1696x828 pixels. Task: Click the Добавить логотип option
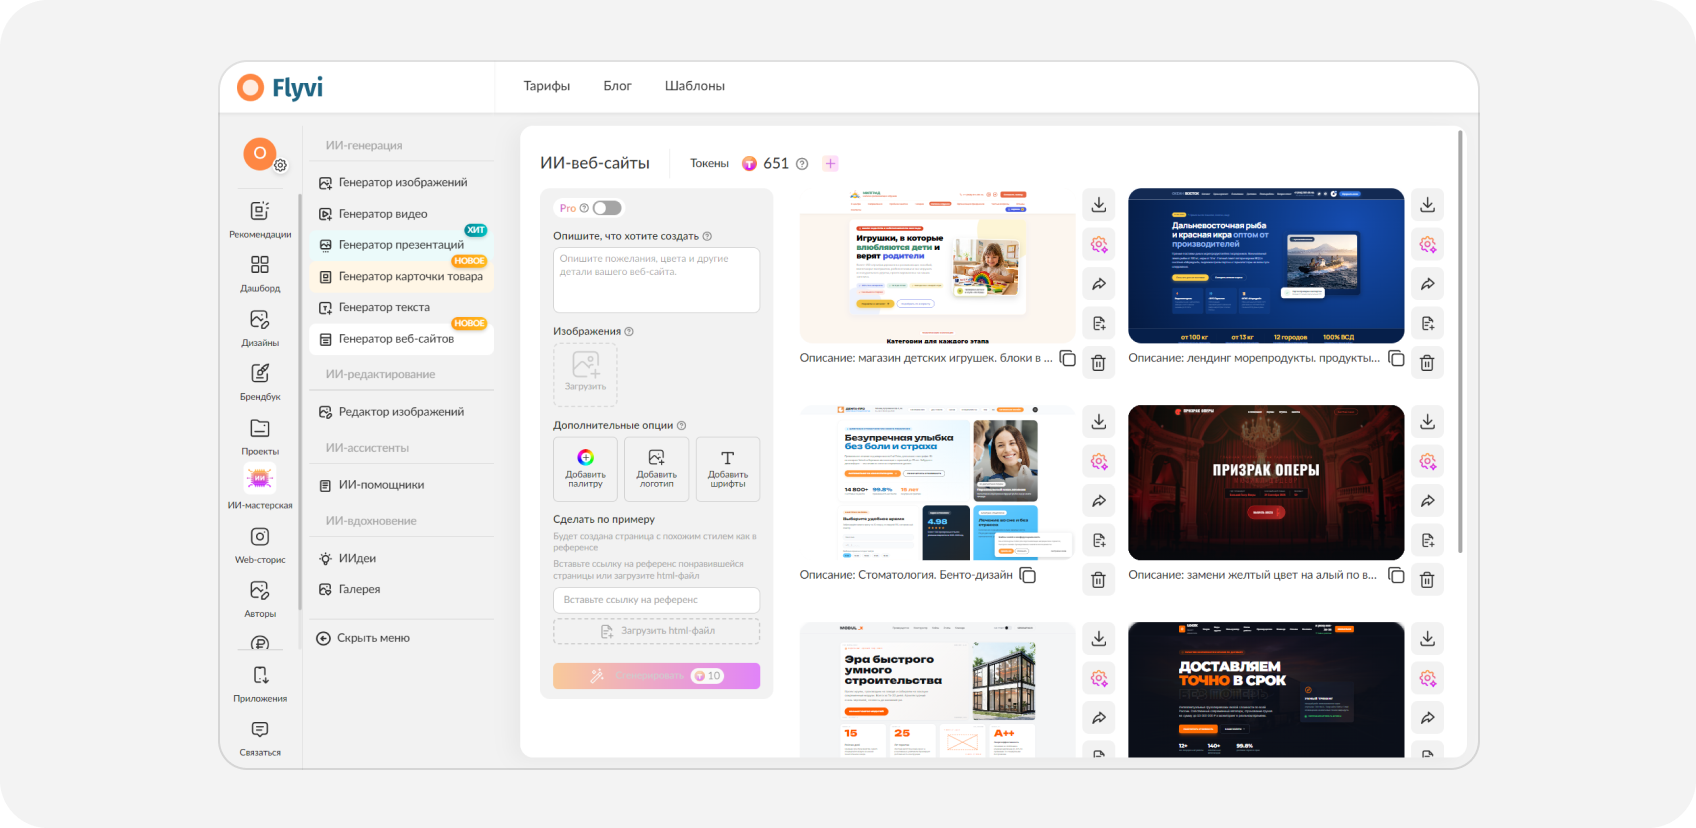click(657, 469)
